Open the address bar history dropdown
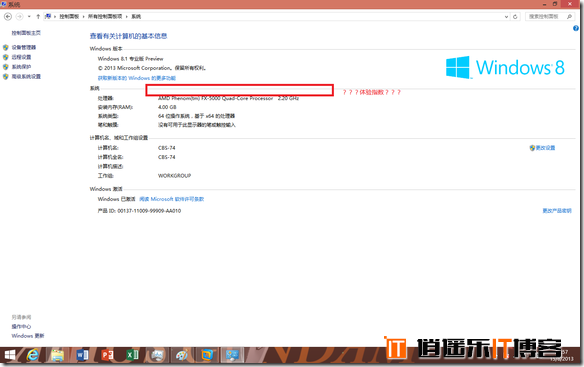 [506, 17]
